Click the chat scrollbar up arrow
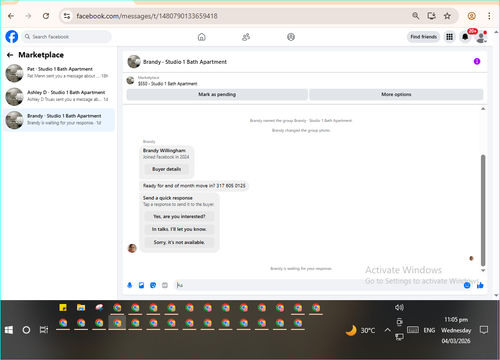The width and height of the screenshot is (500, 360). pos(483,109)
